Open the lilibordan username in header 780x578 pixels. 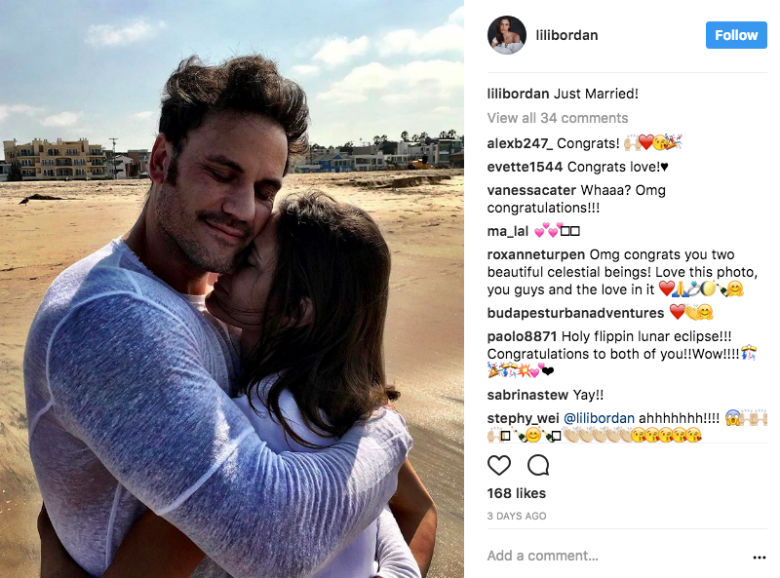tap(567, 35)
